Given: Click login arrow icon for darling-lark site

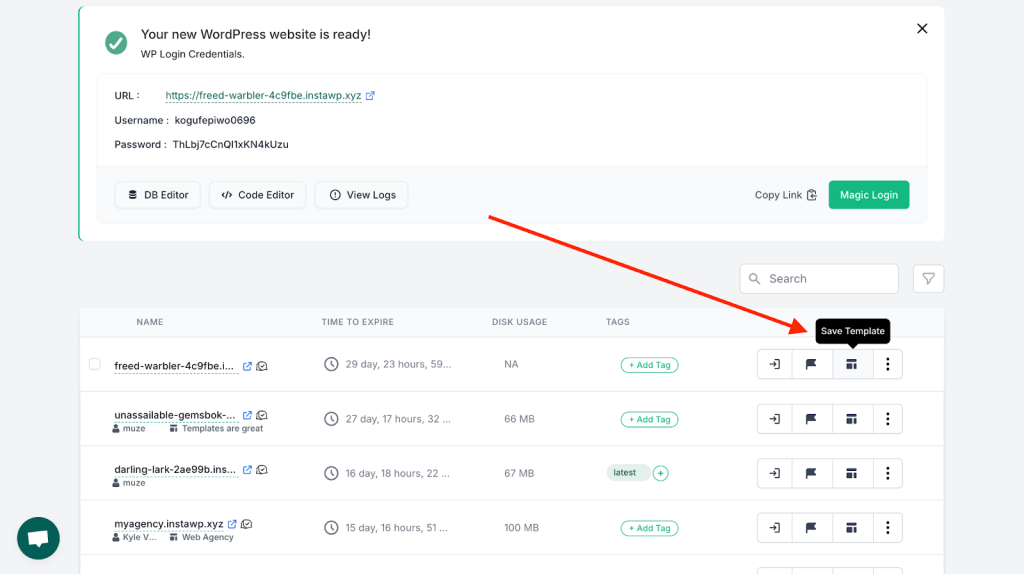Looking at the screenshot, I should [775, 473].
